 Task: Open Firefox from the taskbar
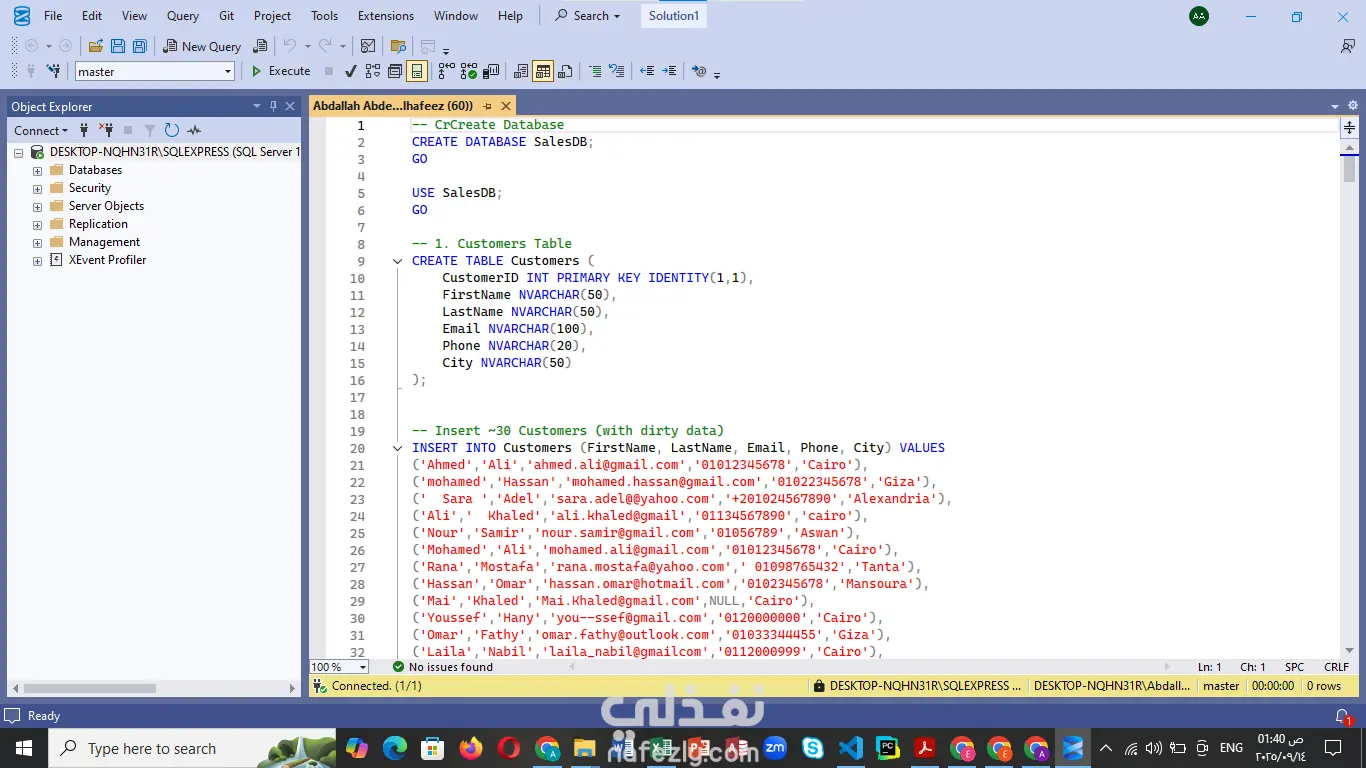[470, 748]
